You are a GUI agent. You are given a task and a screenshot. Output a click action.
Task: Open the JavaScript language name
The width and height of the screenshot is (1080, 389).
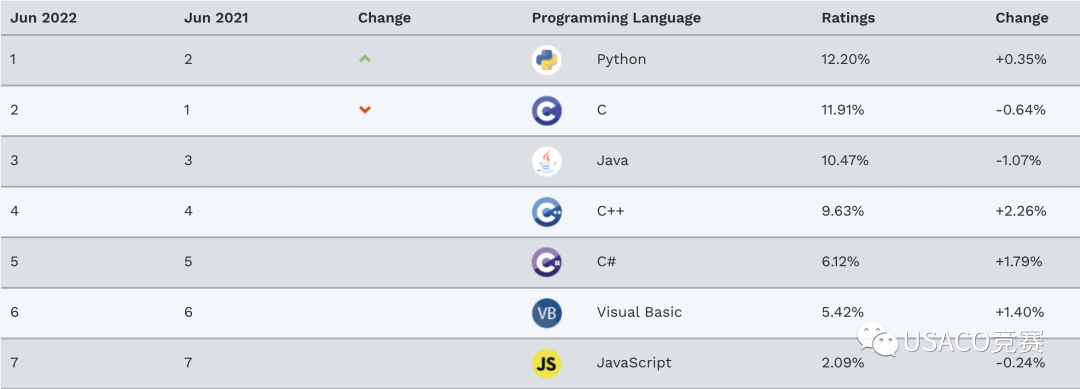click(634, 363)
